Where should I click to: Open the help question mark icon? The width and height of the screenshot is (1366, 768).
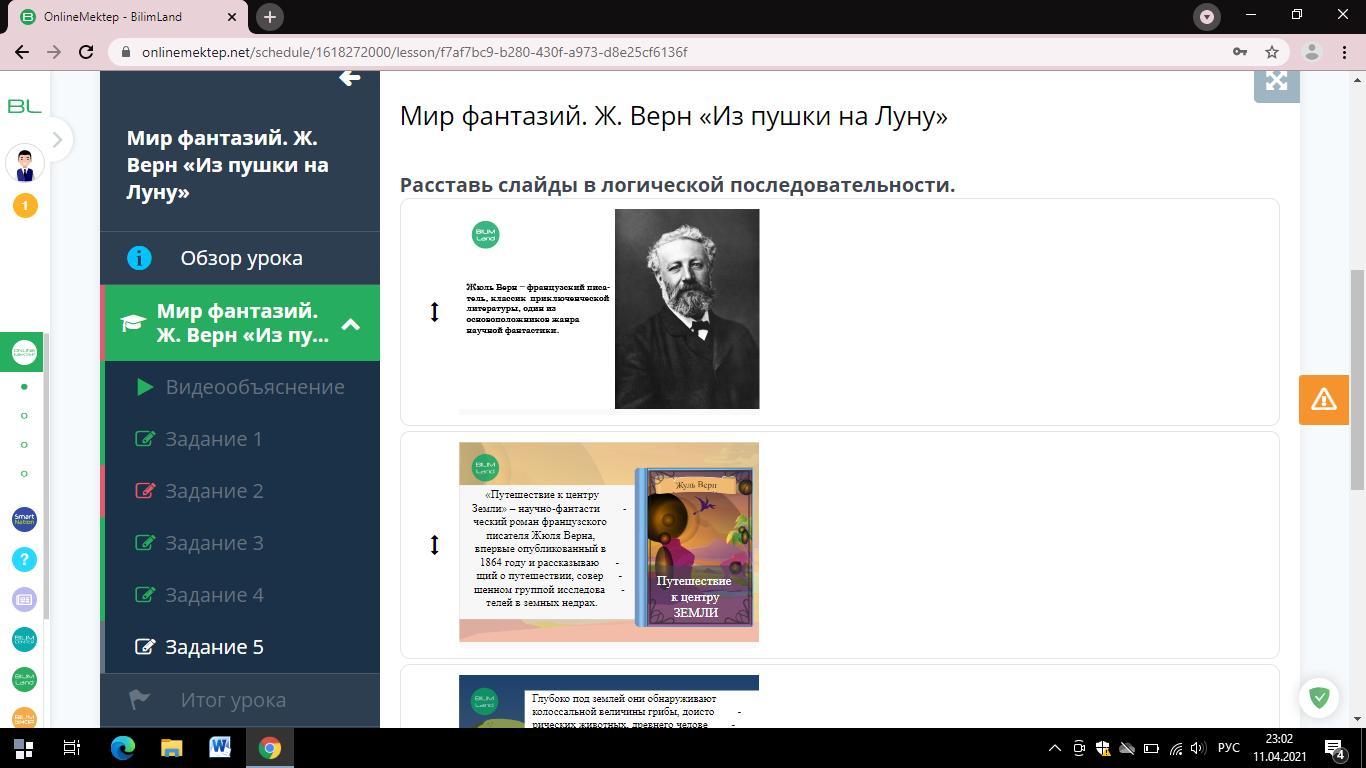24,559
